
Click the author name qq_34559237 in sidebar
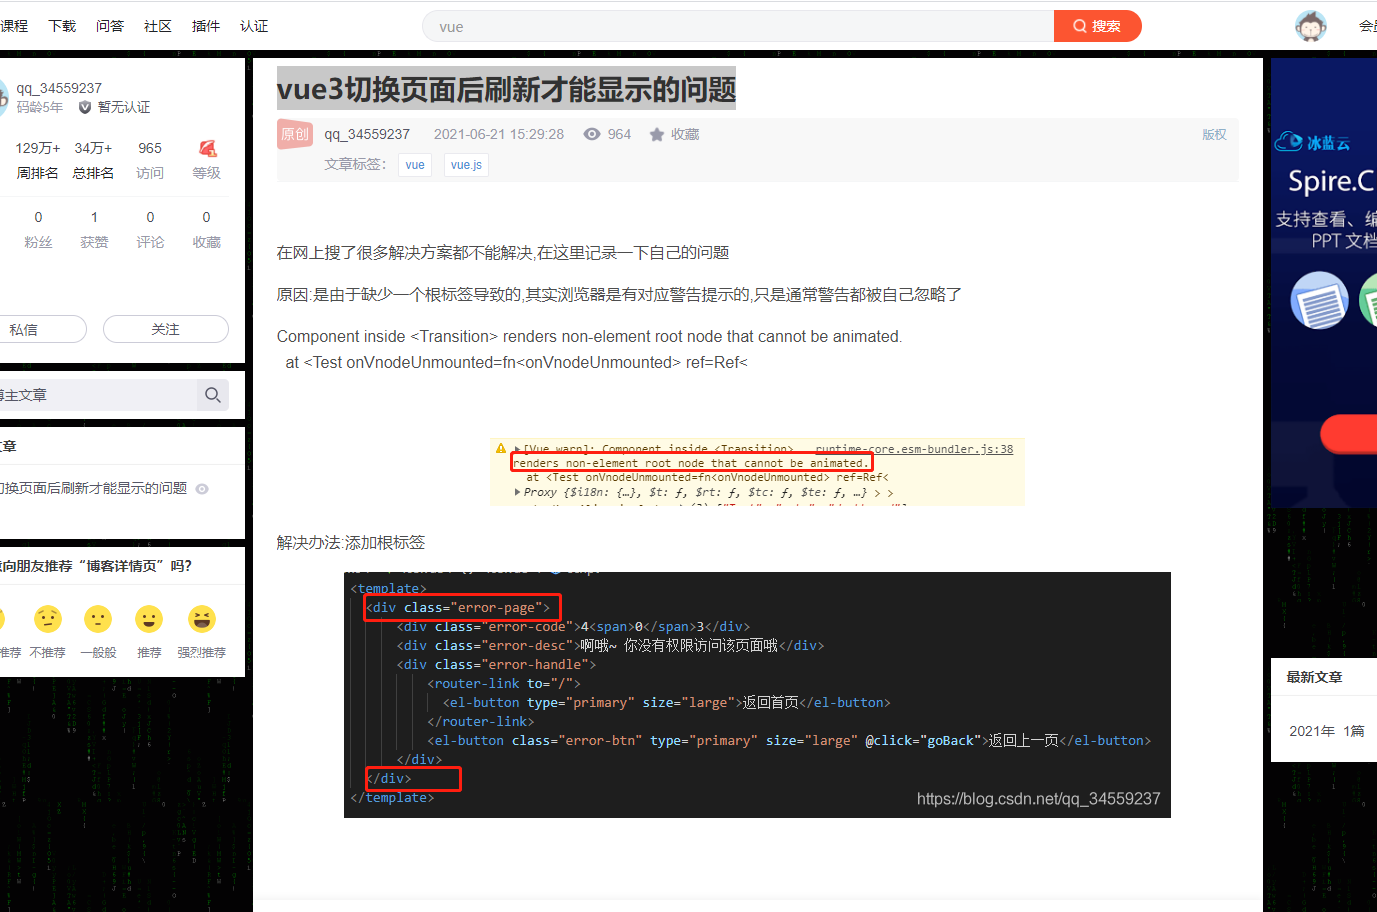tap(59, 88)
